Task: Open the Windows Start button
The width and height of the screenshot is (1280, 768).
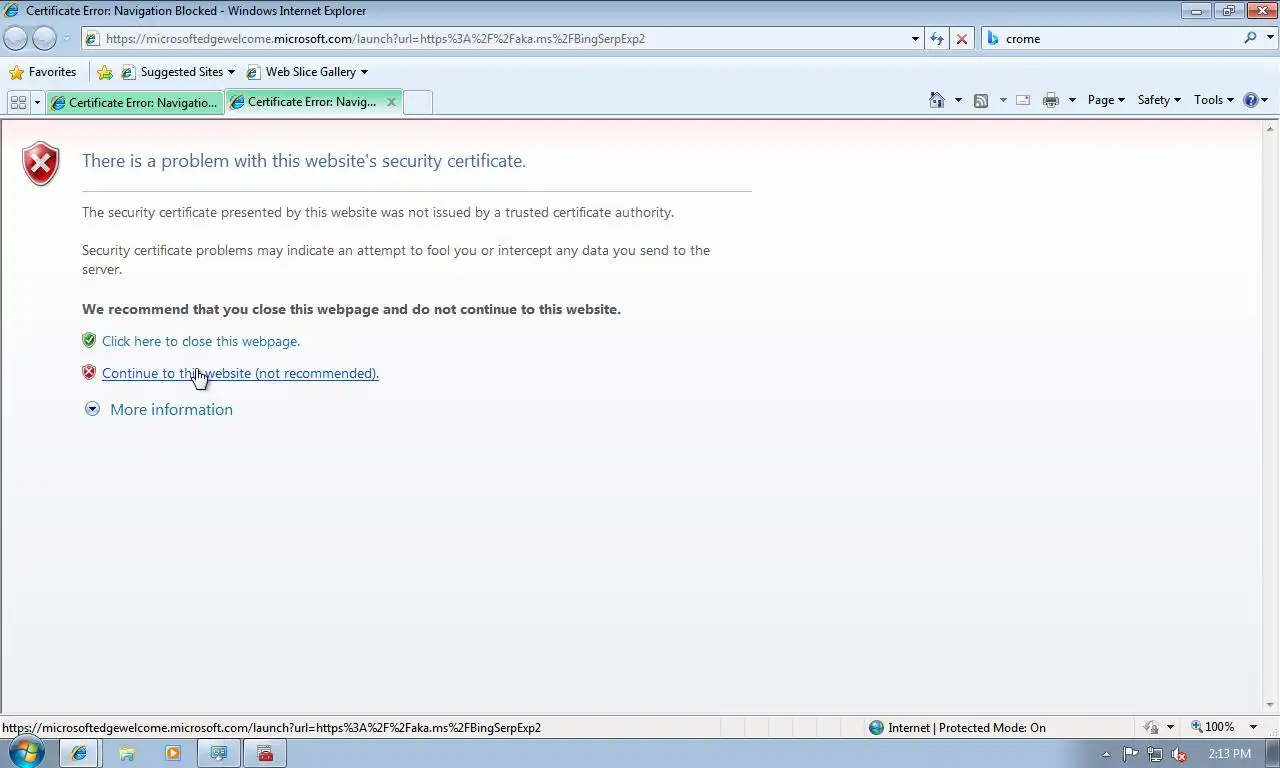Action: click(x=27, y=753)
